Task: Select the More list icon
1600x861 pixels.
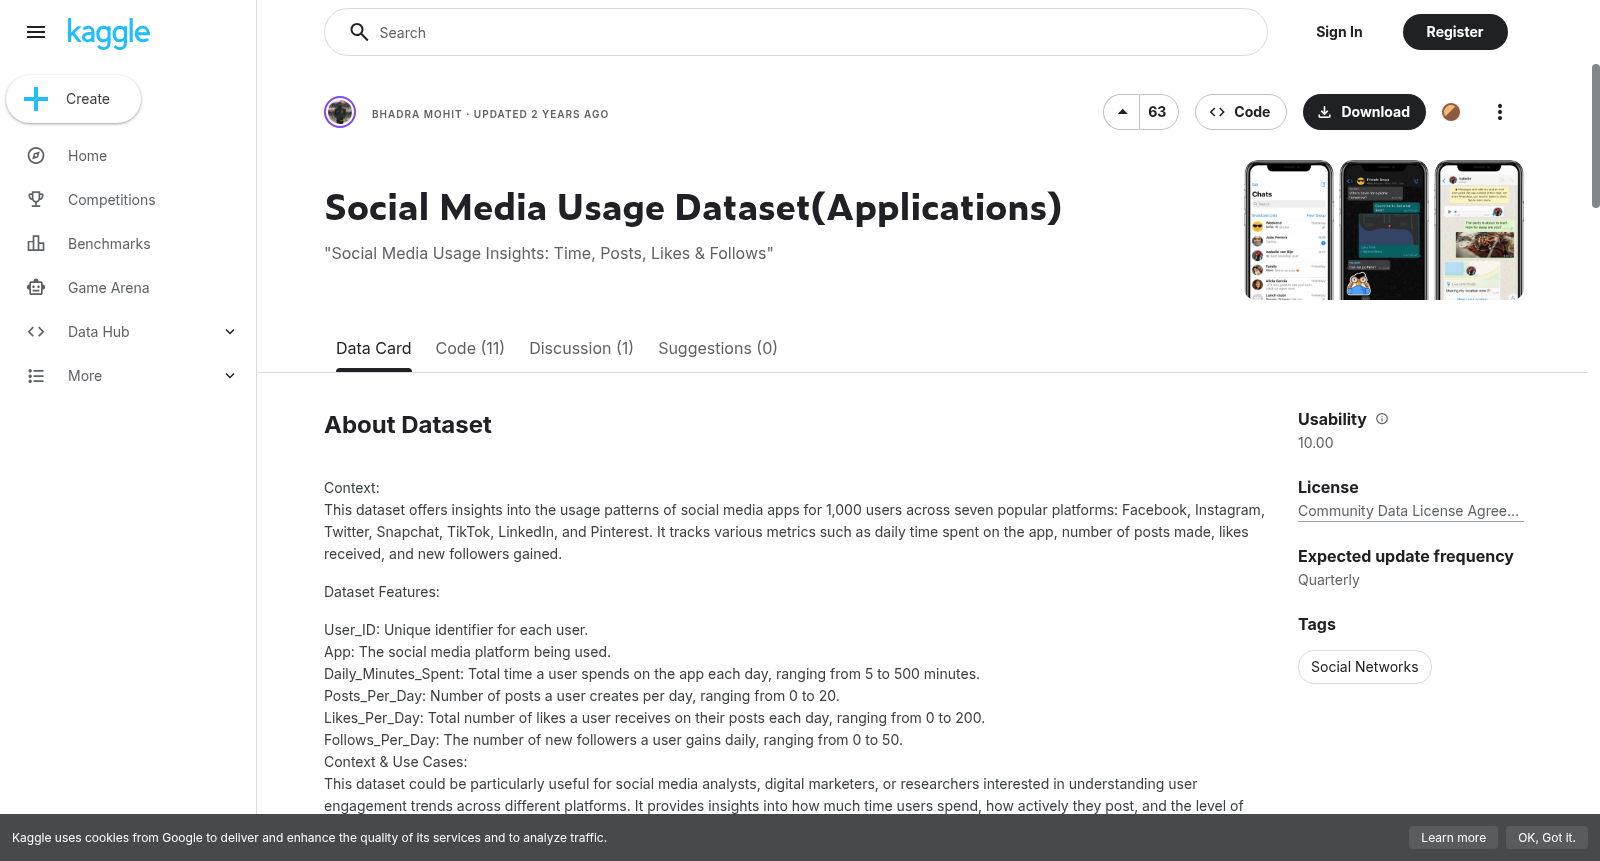Action: point(36,376)
